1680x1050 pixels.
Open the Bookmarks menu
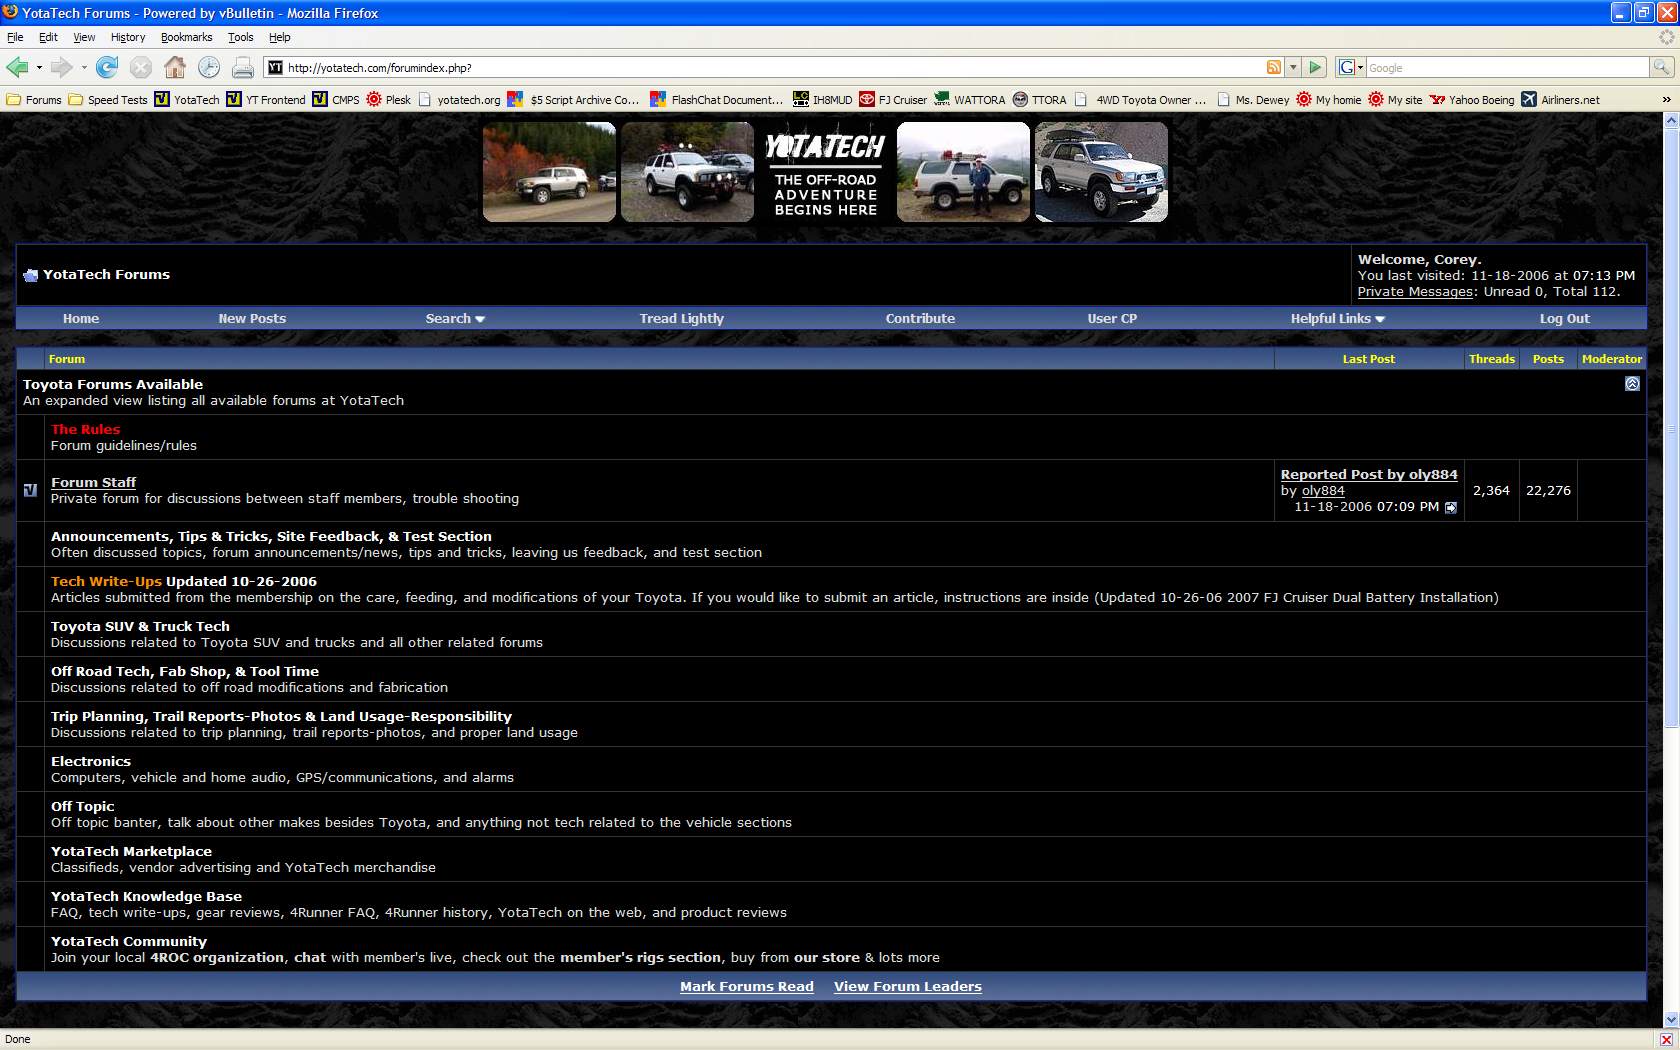click(186, 37)
